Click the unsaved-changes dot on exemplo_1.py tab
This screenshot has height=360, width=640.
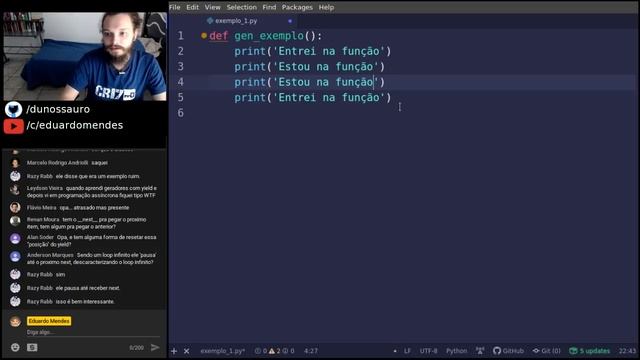[290, 21]
